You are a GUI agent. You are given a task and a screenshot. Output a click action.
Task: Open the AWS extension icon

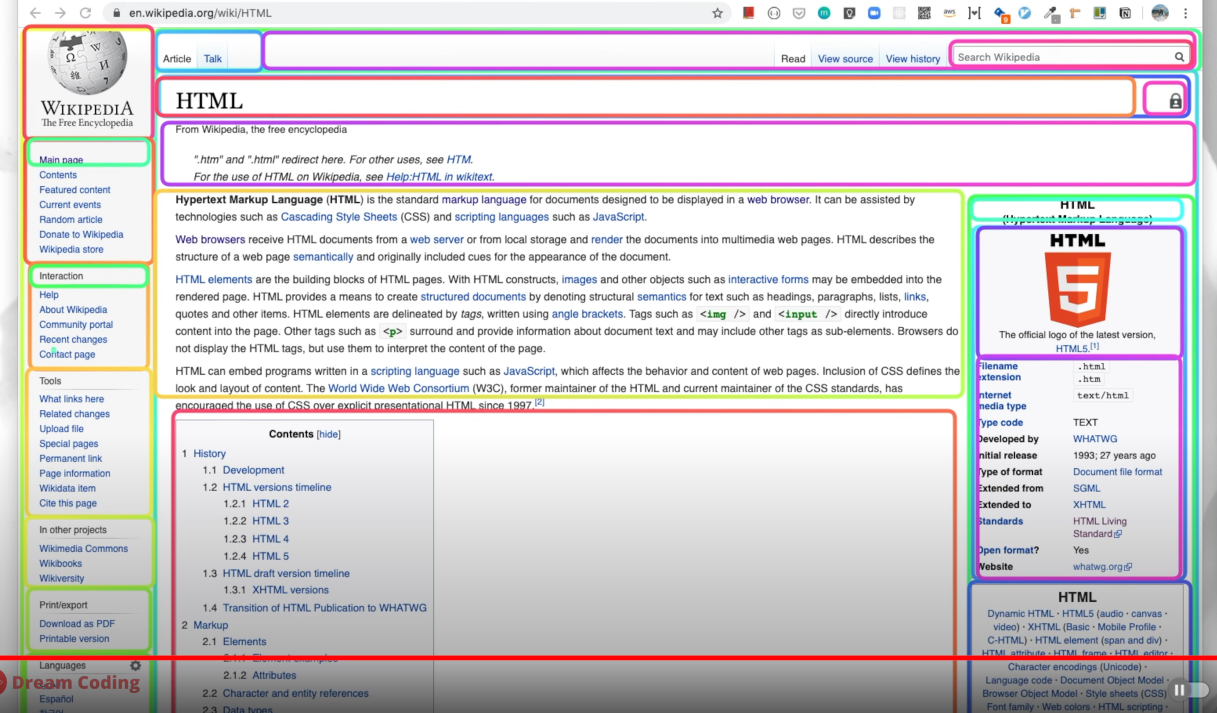pos(949,13)
